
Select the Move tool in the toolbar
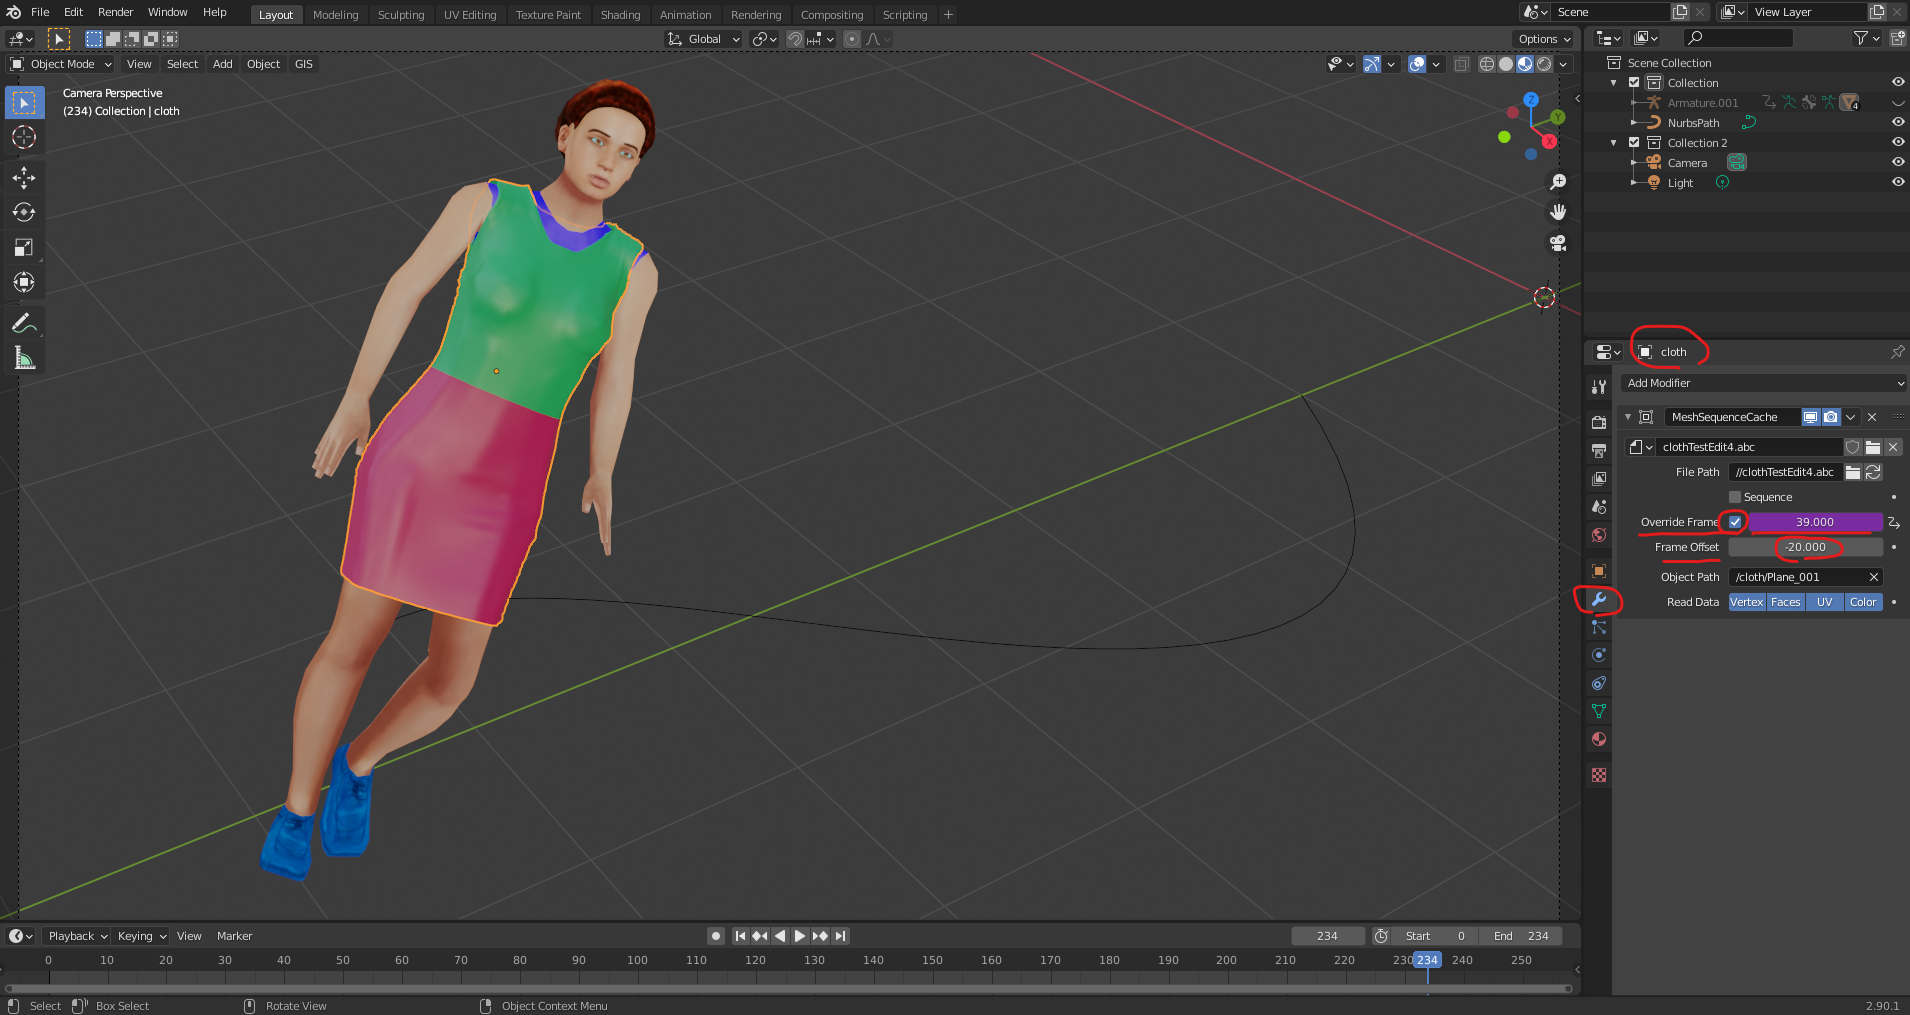pyautogui.click(x=24, y=178)
